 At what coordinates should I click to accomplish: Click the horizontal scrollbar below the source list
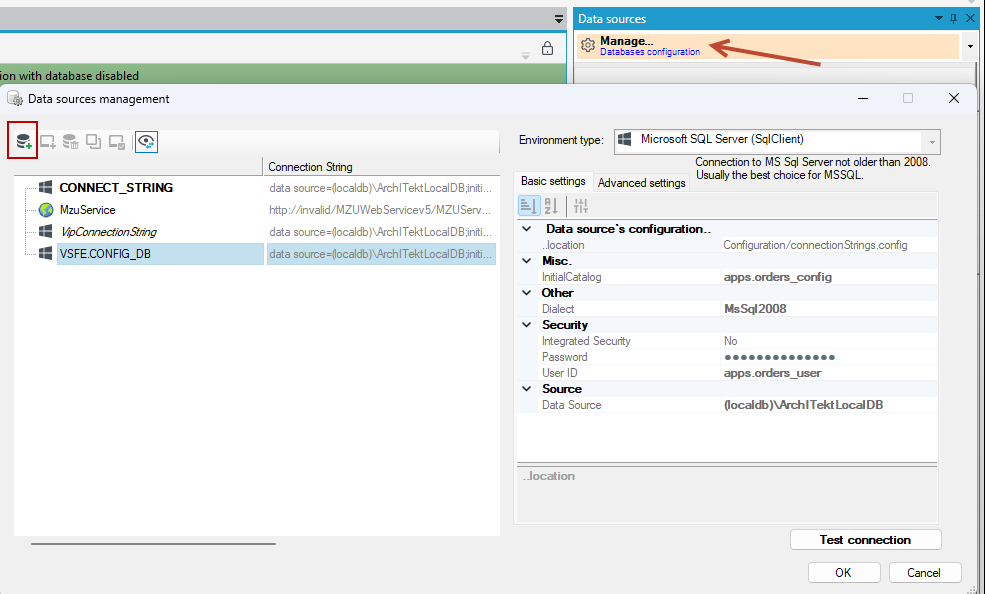(x=153, y=544)
